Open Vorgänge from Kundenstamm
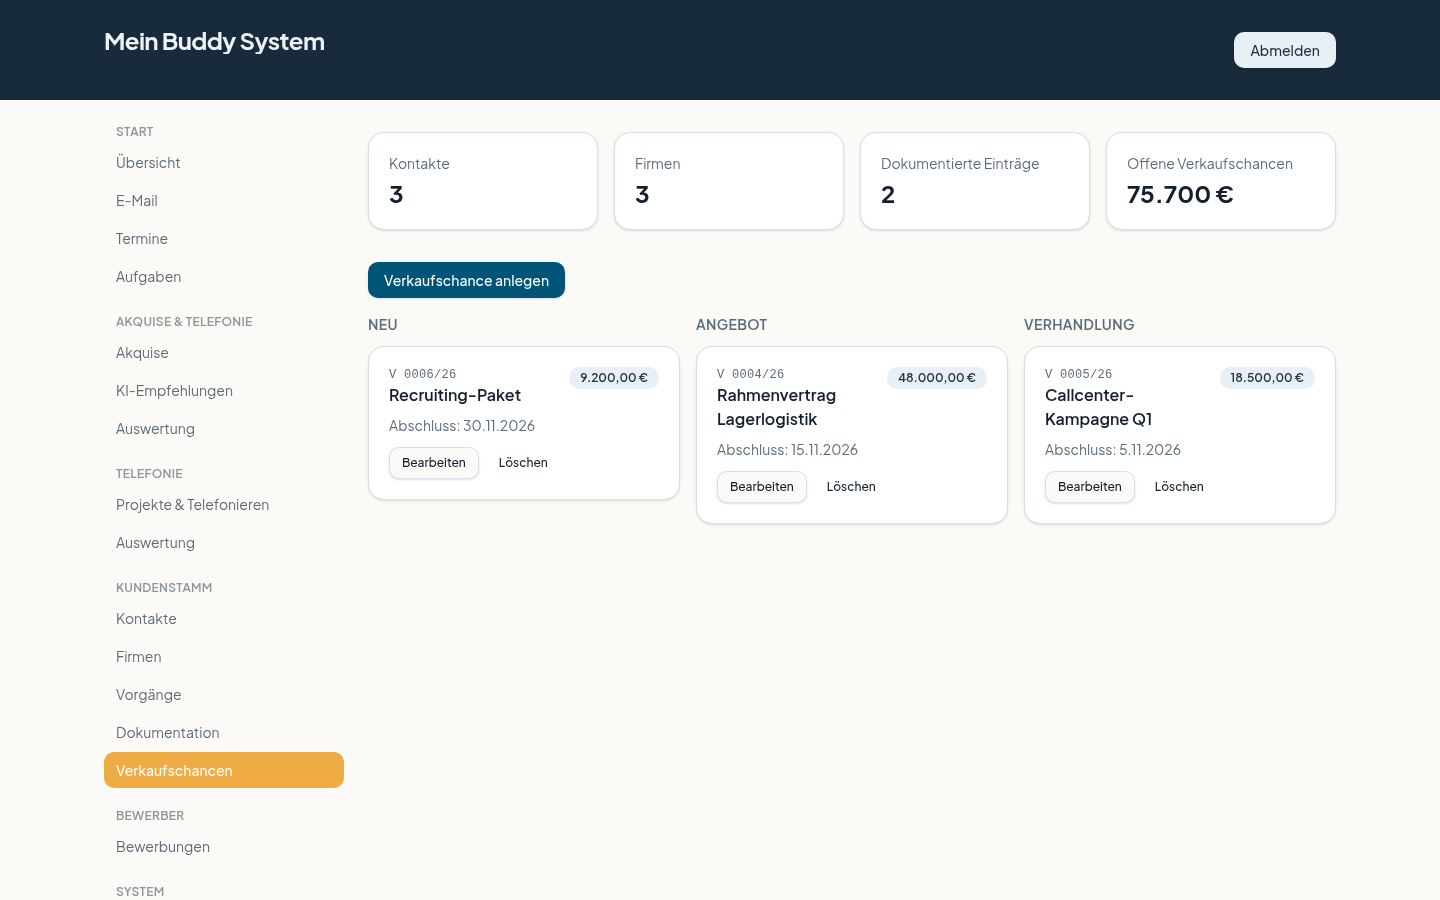 pyautogui.click(x=224, y=695)
